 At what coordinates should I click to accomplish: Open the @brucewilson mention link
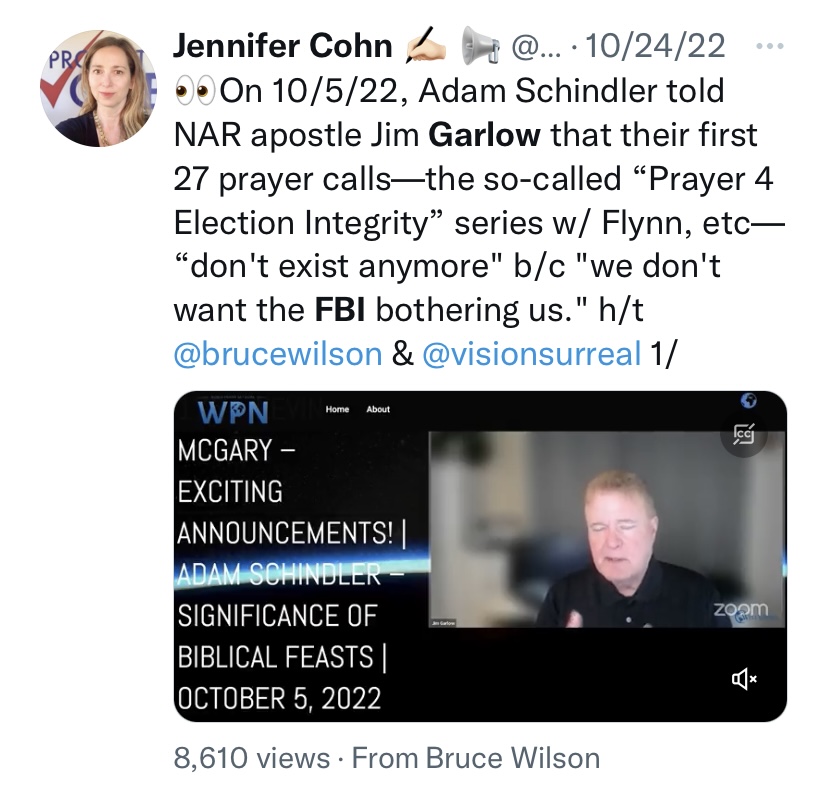(x=278, y=353)
